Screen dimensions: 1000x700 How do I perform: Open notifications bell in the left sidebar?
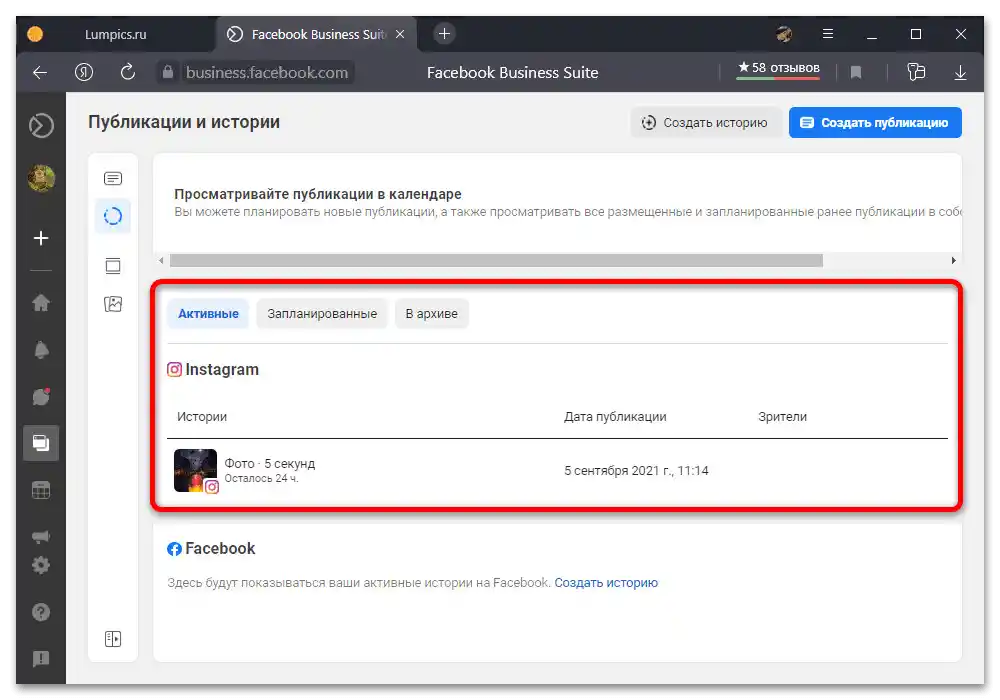41,349
